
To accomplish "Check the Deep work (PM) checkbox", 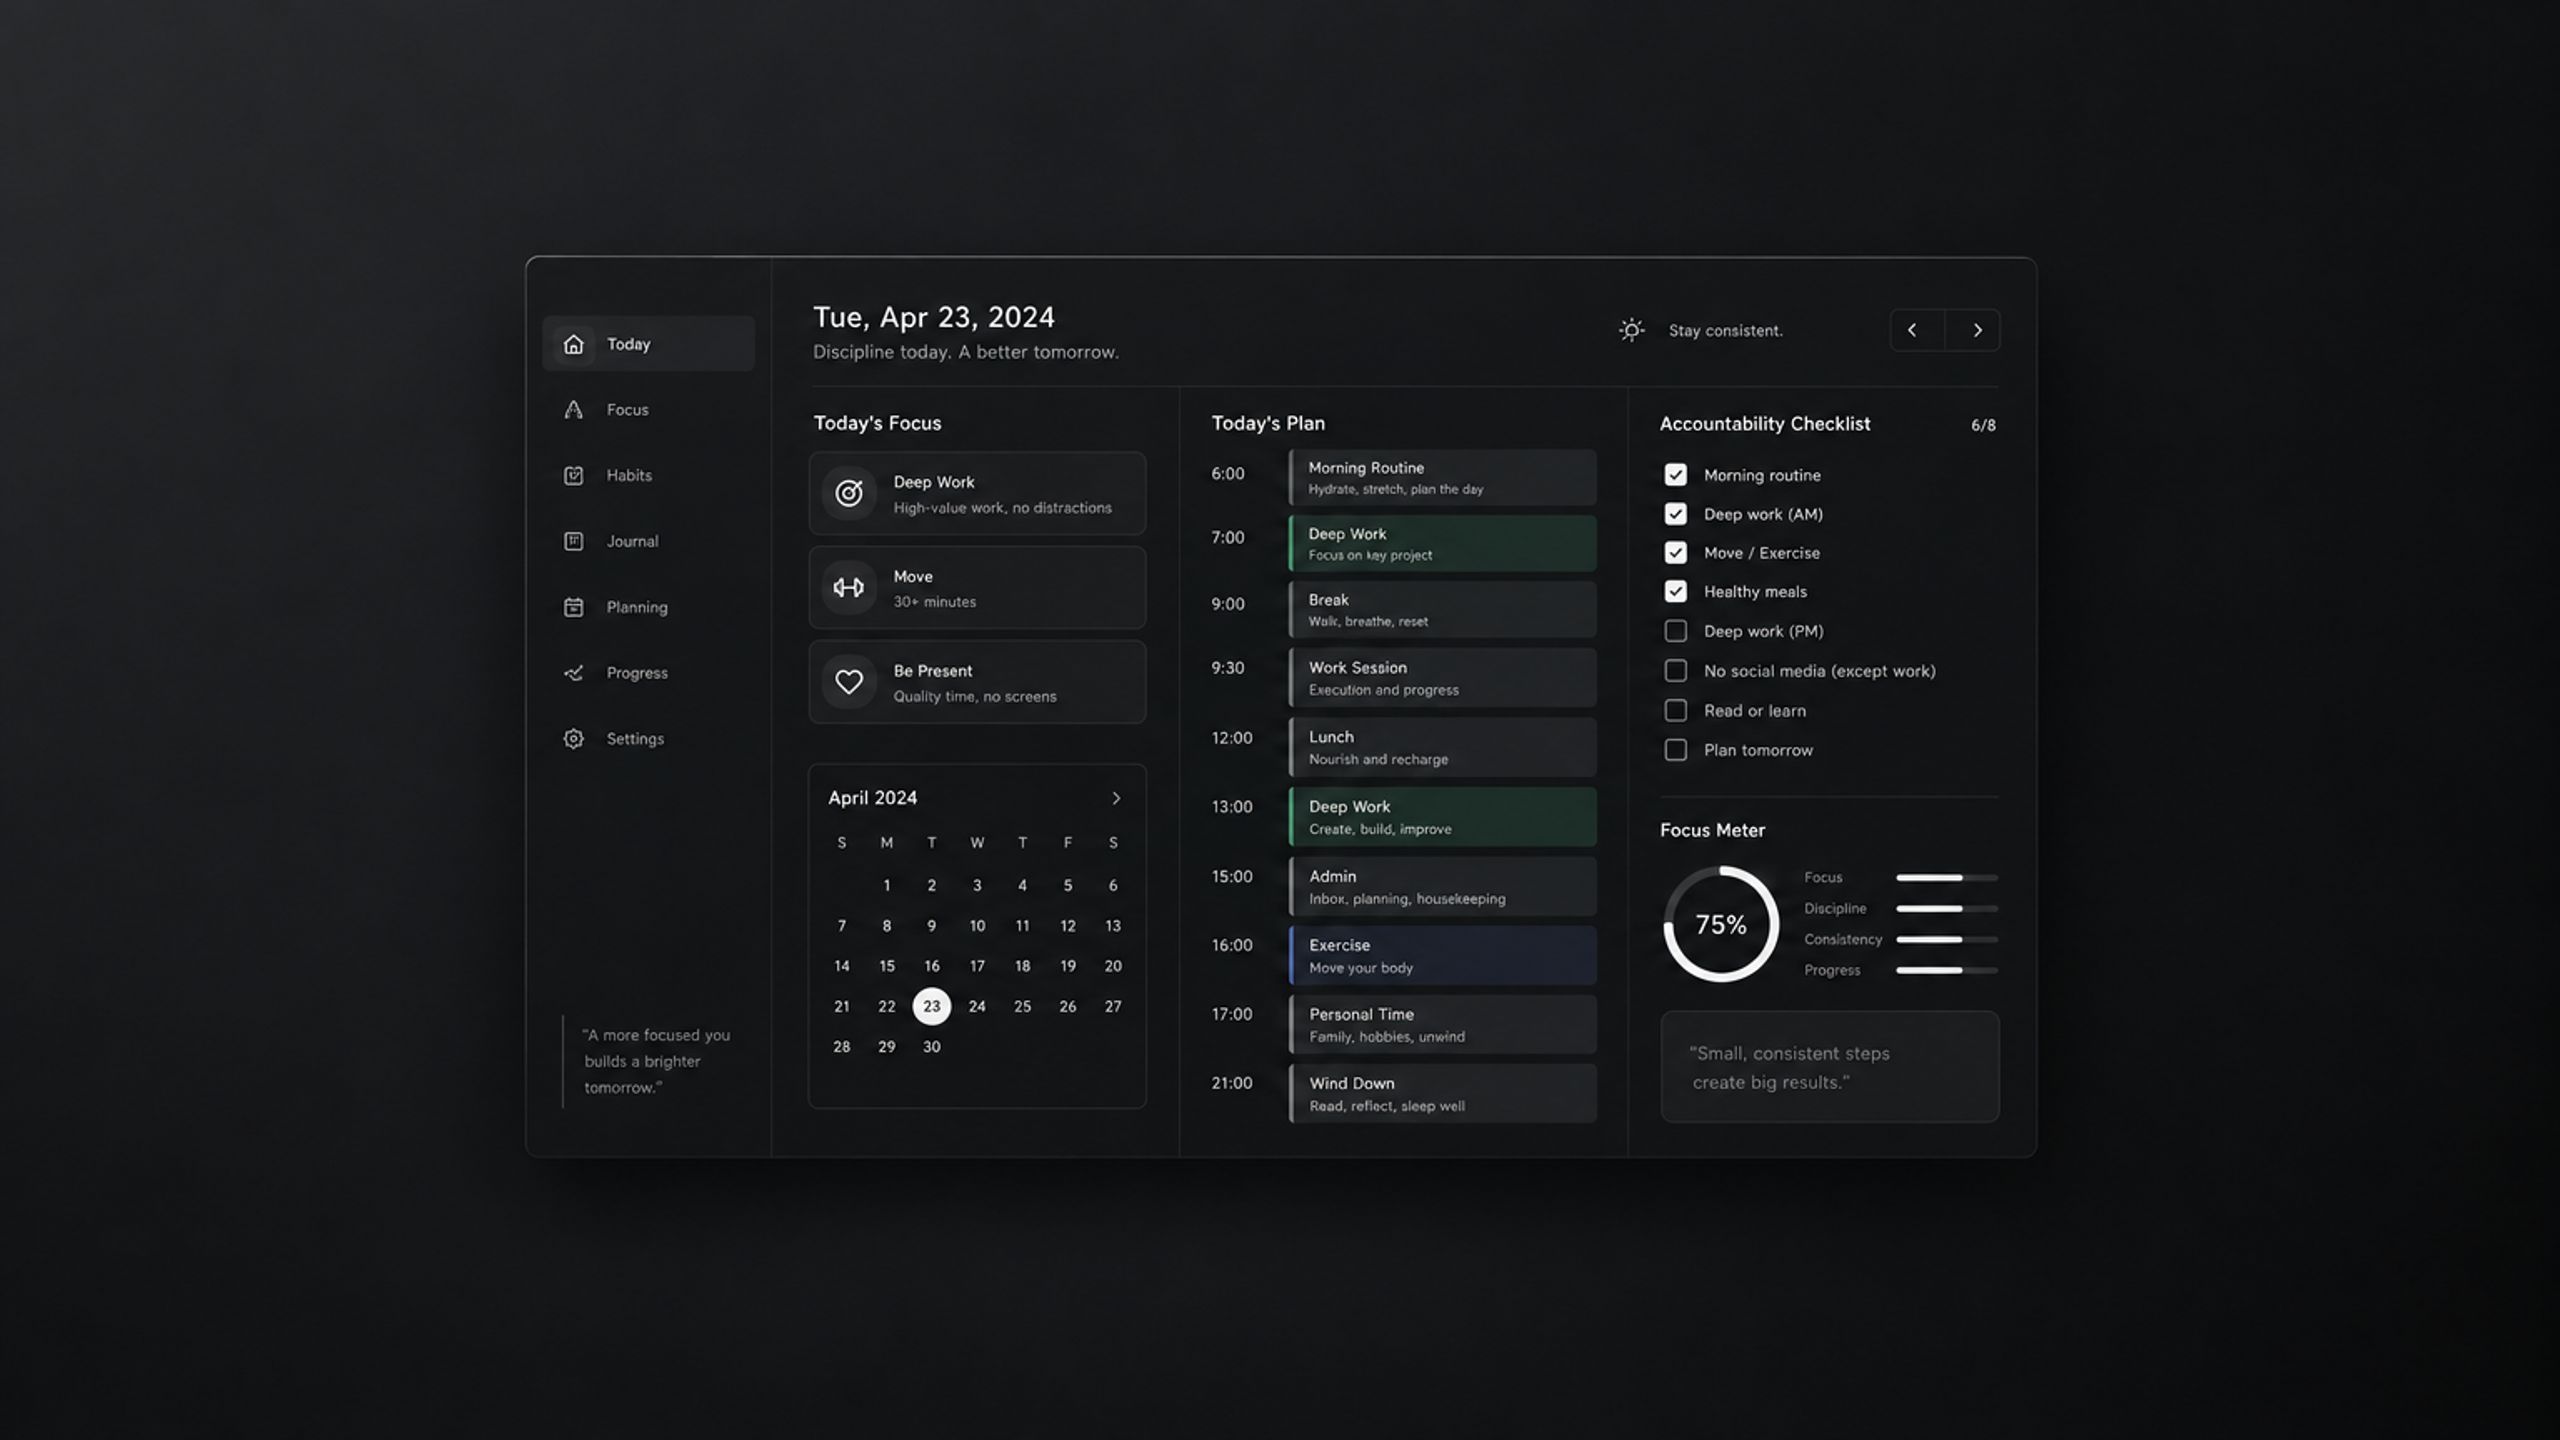I will click(x=1675, y=631).
